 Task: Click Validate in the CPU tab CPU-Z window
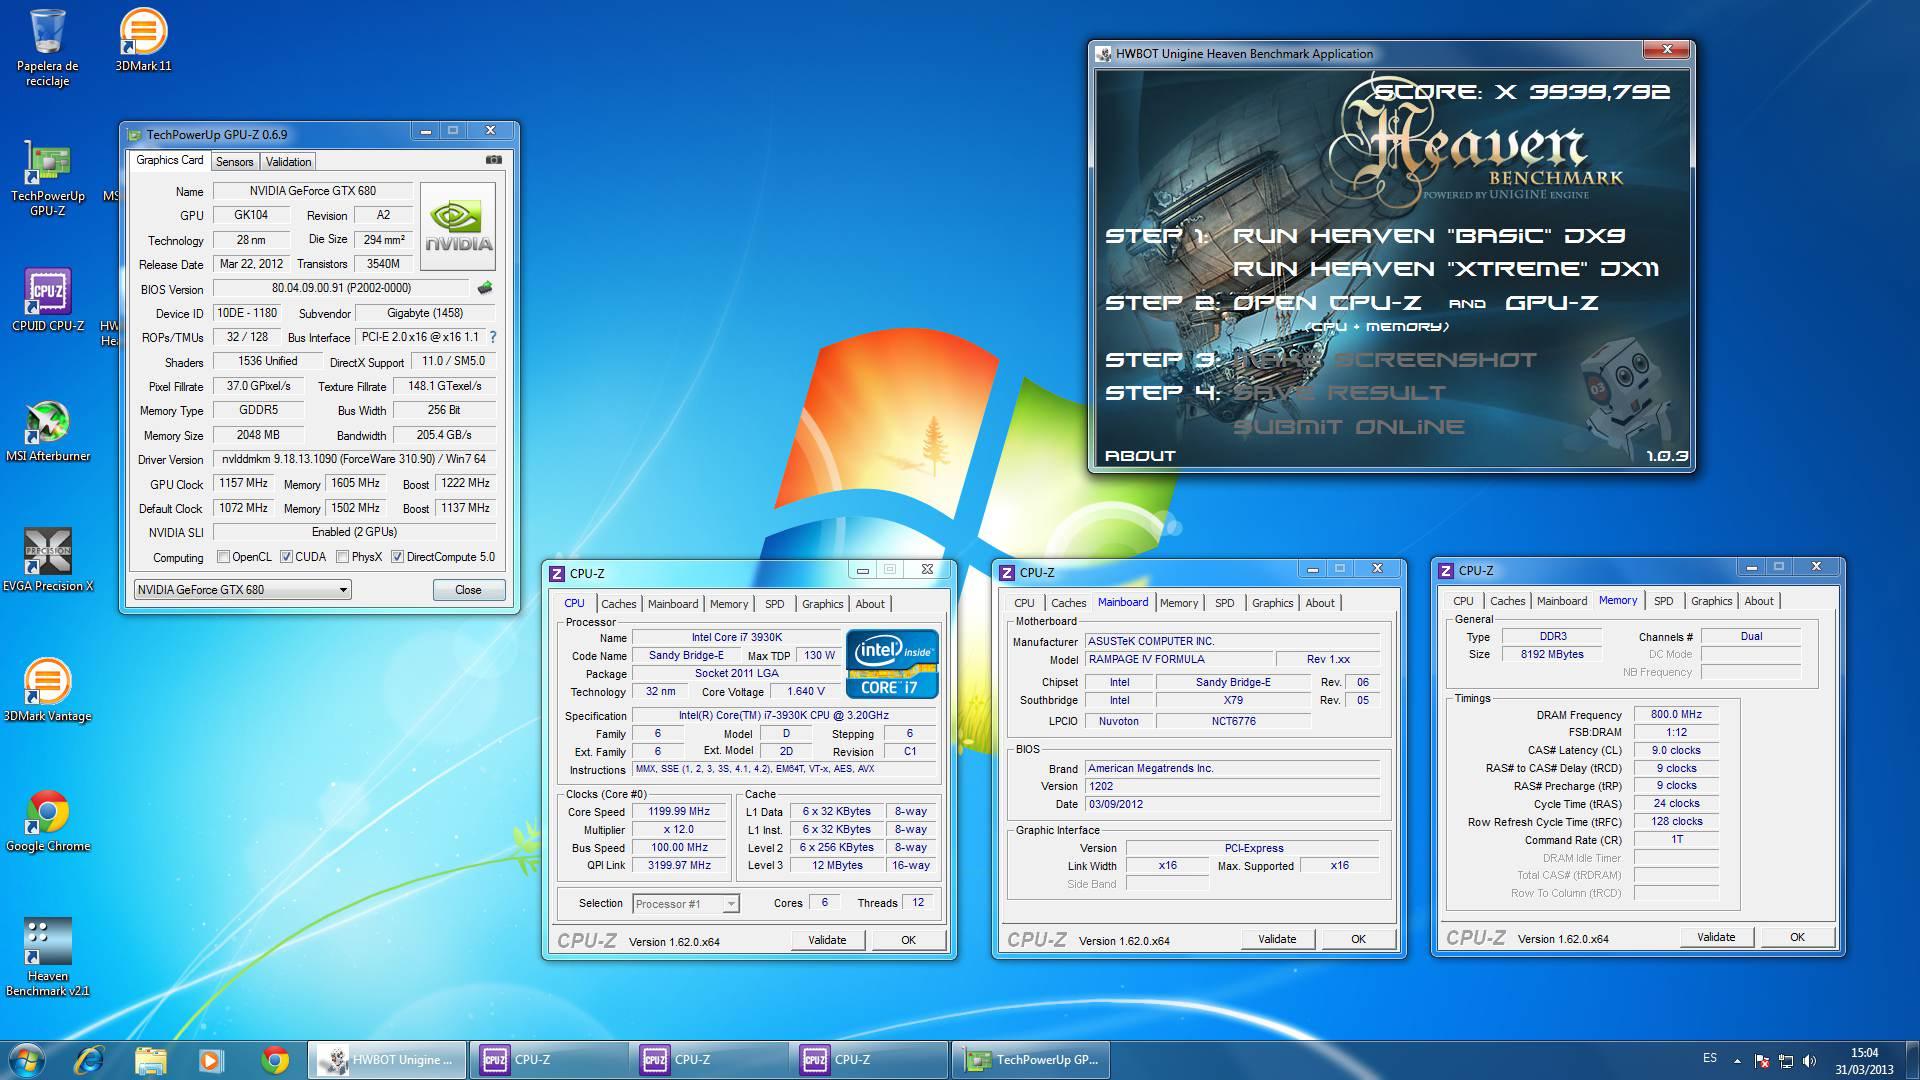point(827,940)
